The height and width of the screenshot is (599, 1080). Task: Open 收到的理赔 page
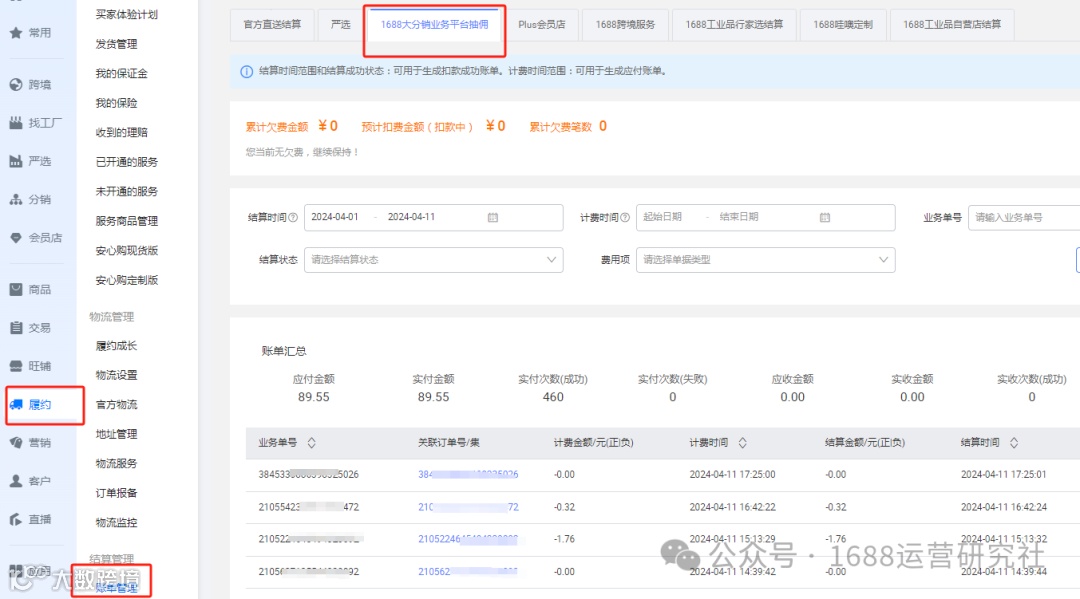tap(121, 132)
